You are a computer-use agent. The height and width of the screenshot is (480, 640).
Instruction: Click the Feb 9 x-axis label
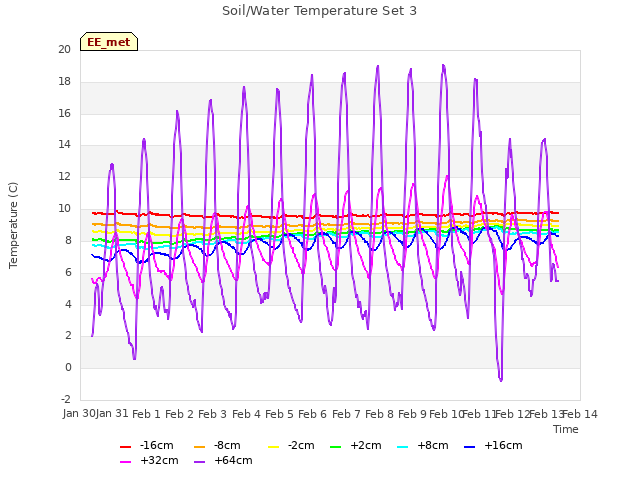click(412, 414)
